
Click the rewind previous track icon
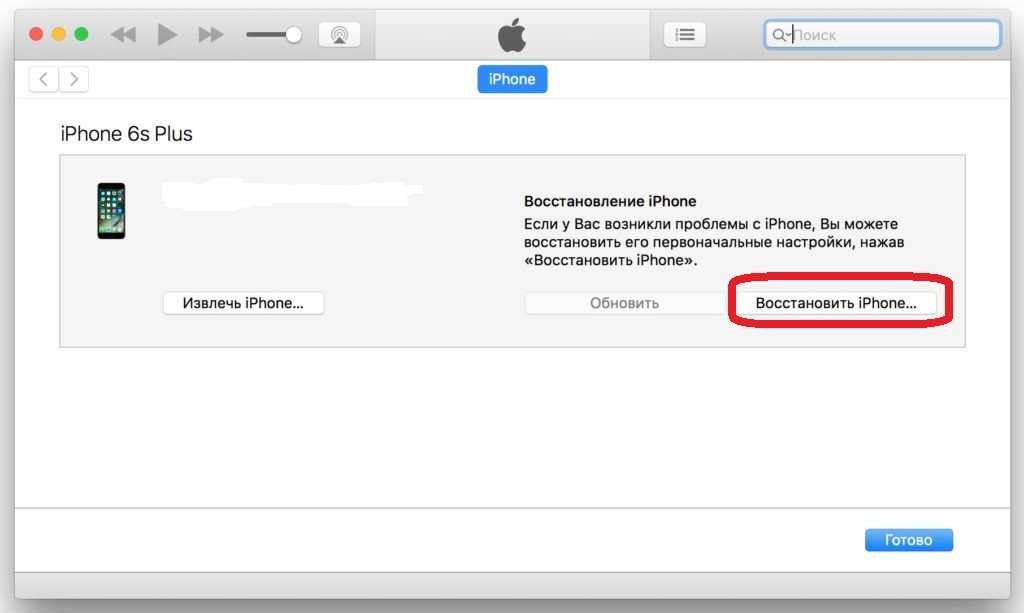pyautogui.click(x=123, y=34)
